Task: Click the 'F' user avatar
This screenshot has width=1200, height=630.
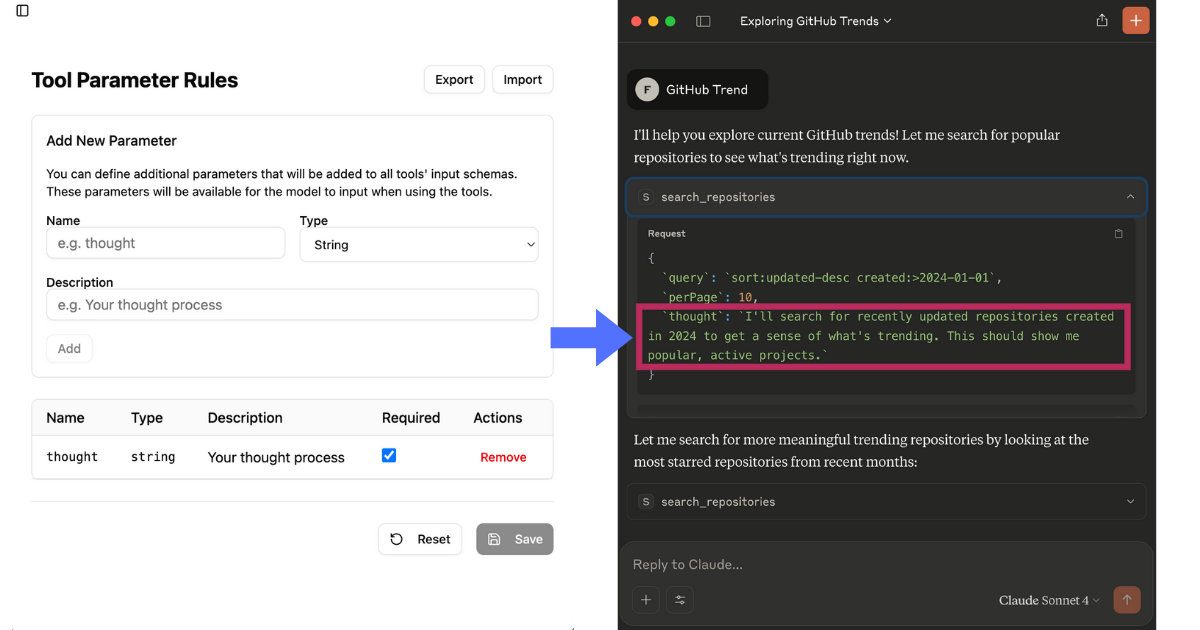Action: click(x=647, y=89)
